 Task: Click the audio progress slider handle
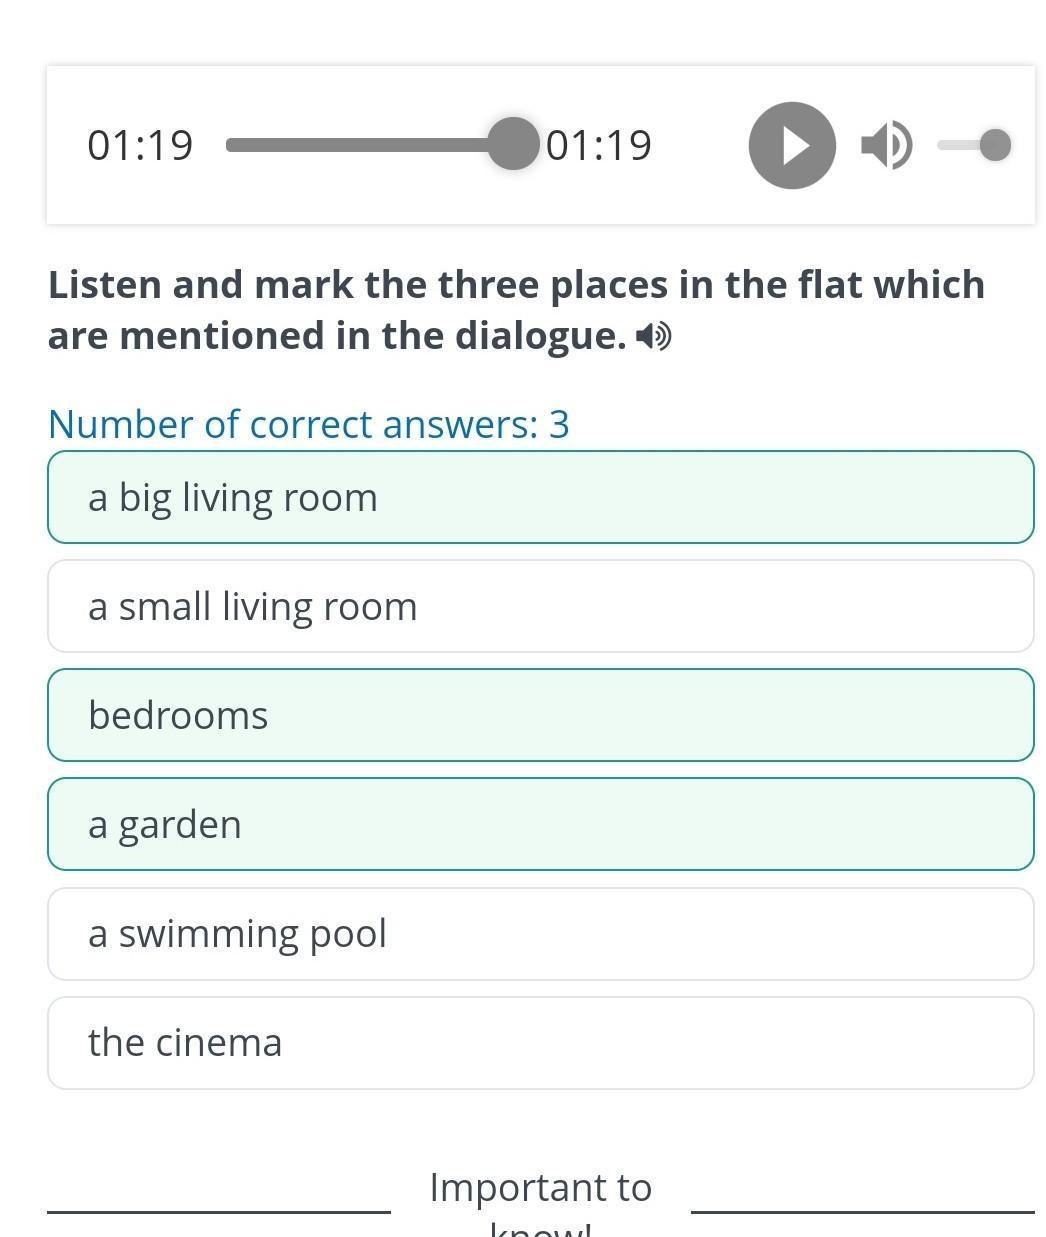513,144
